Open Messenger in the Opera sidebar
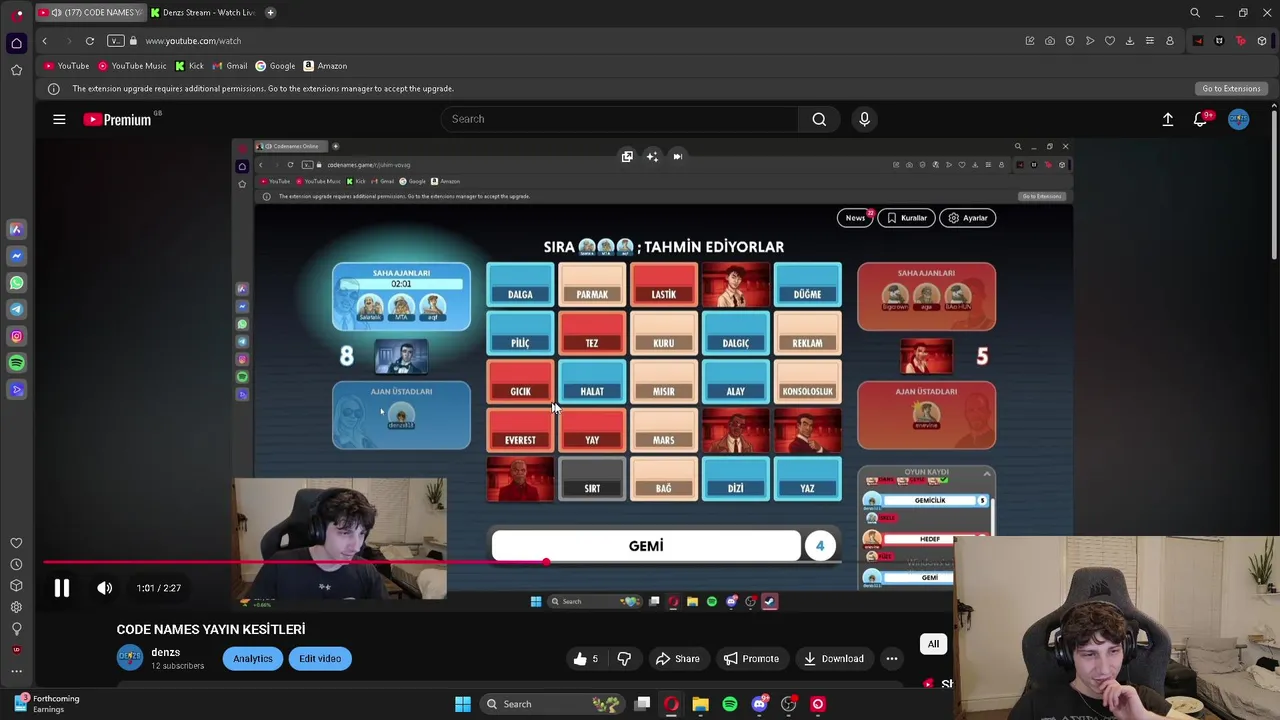This screenshot has height=720, width=1280. [16, 256]
